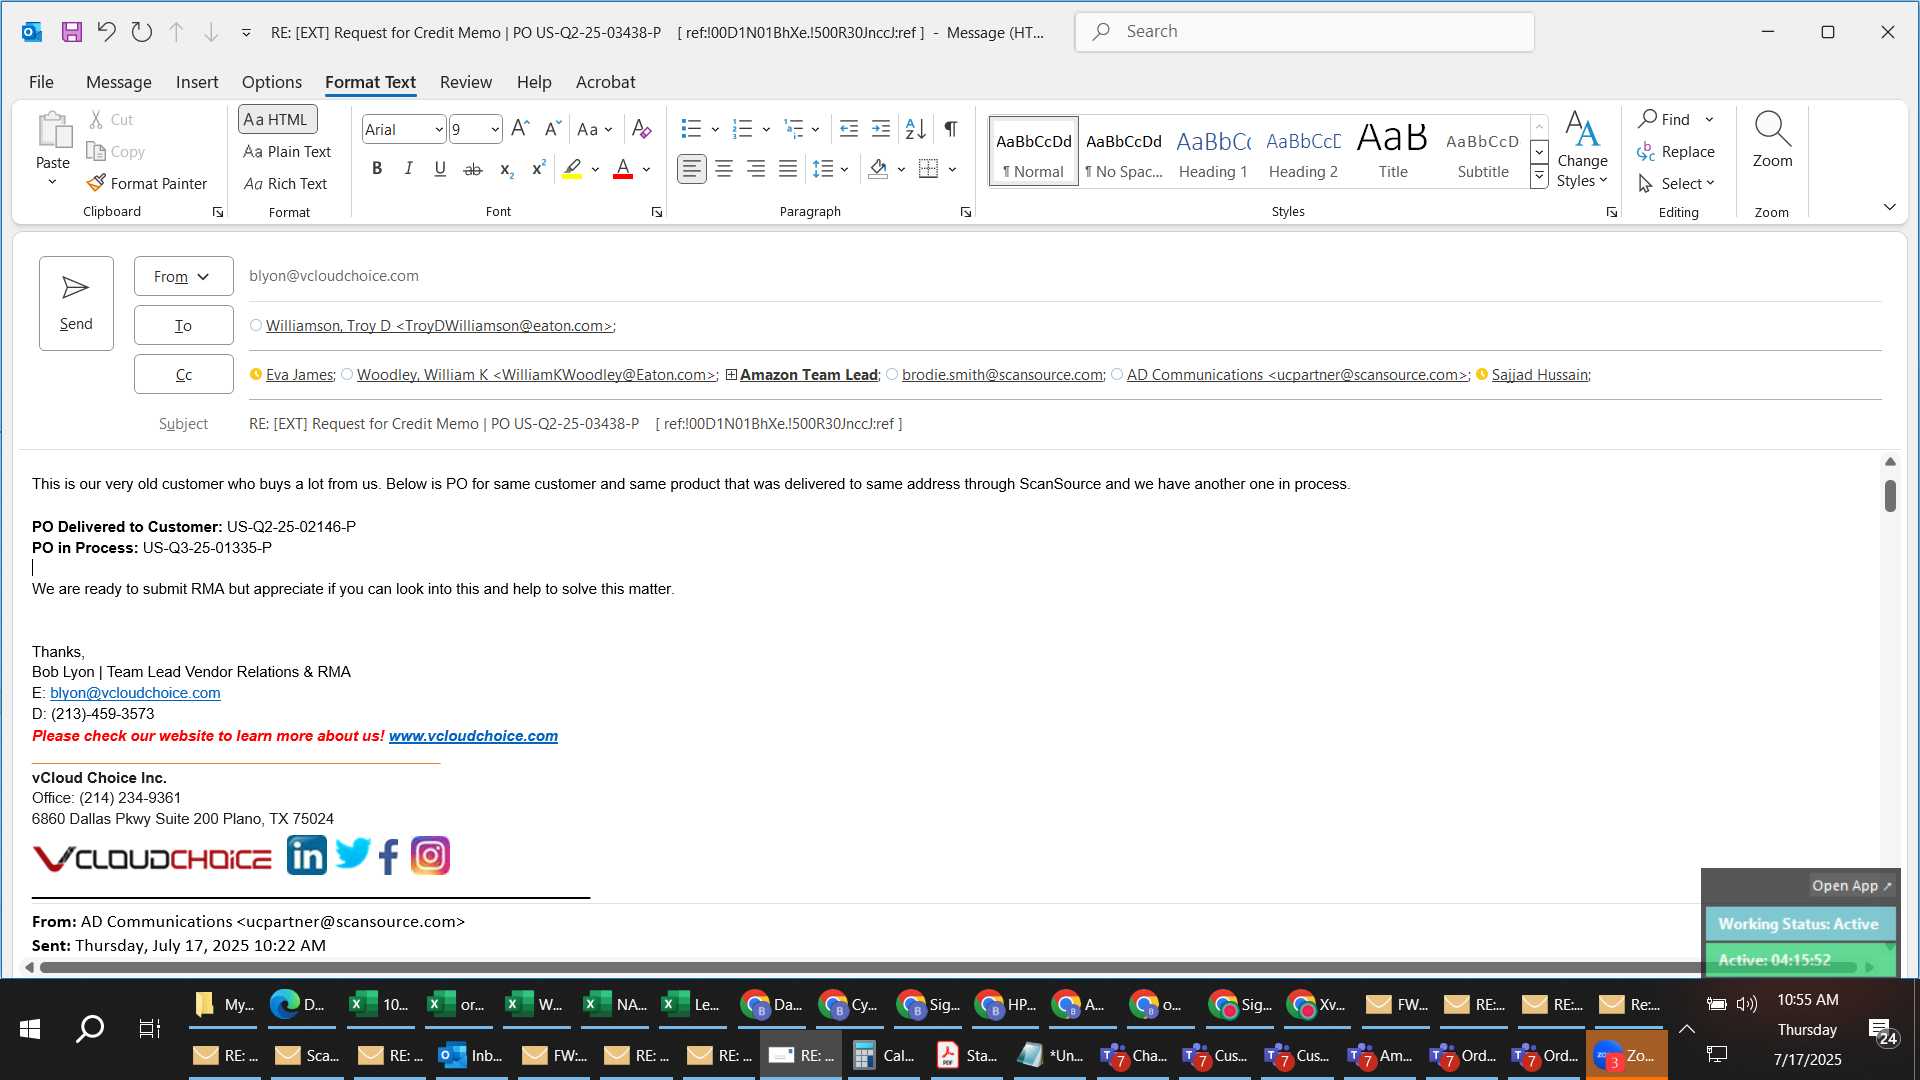
Task: Toggle italic formatting
Action: (x=408, y=169)
